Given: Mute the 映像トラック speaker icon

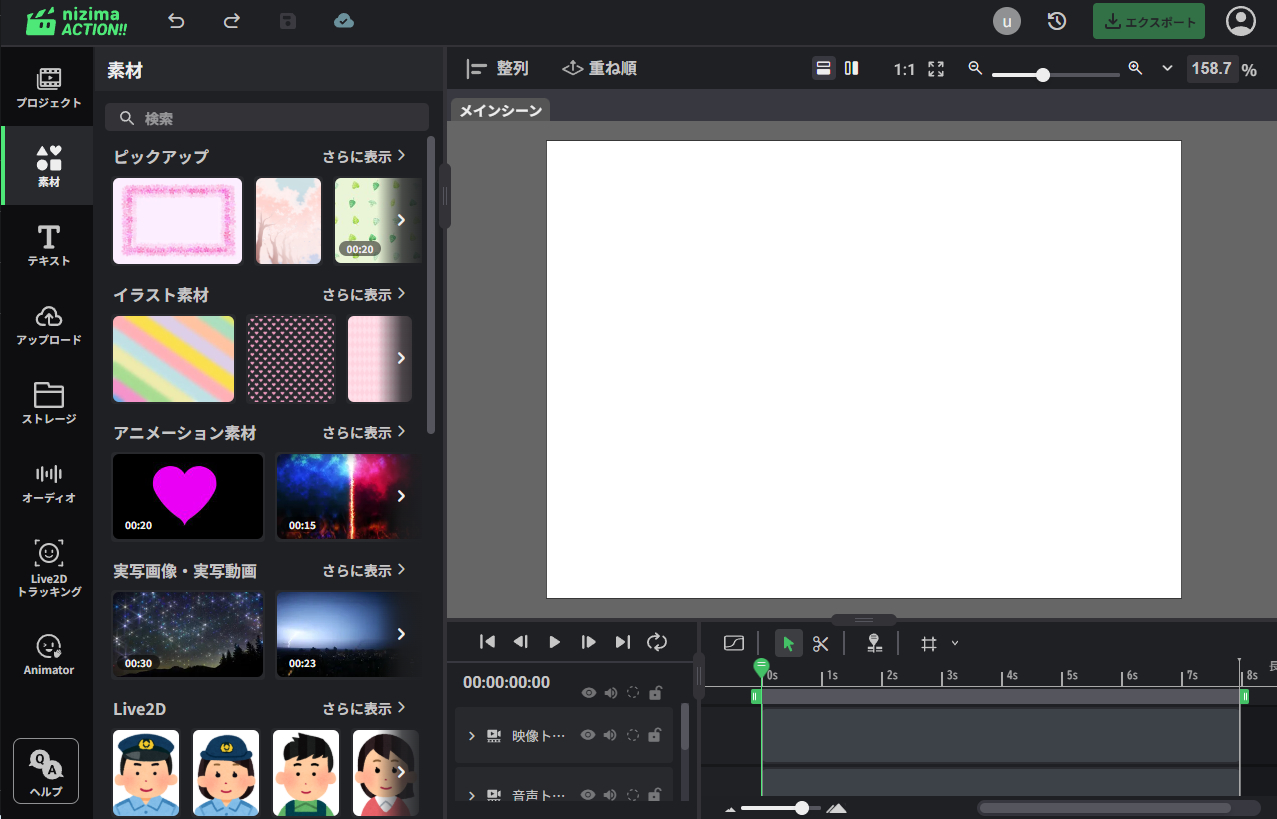Looking at the screenshot, I should pos(610,735).
